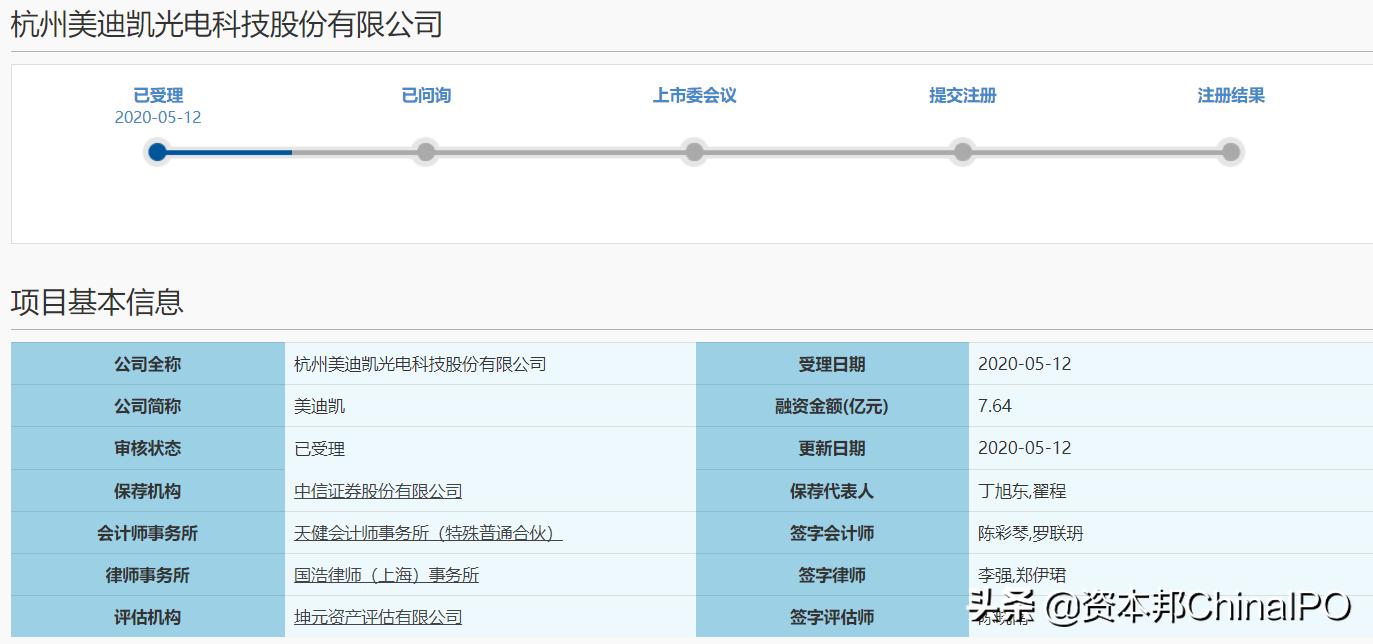Click the company full name value cell
The width and height of the screenshot is (1373, 644).
click(x=490, y=364)
